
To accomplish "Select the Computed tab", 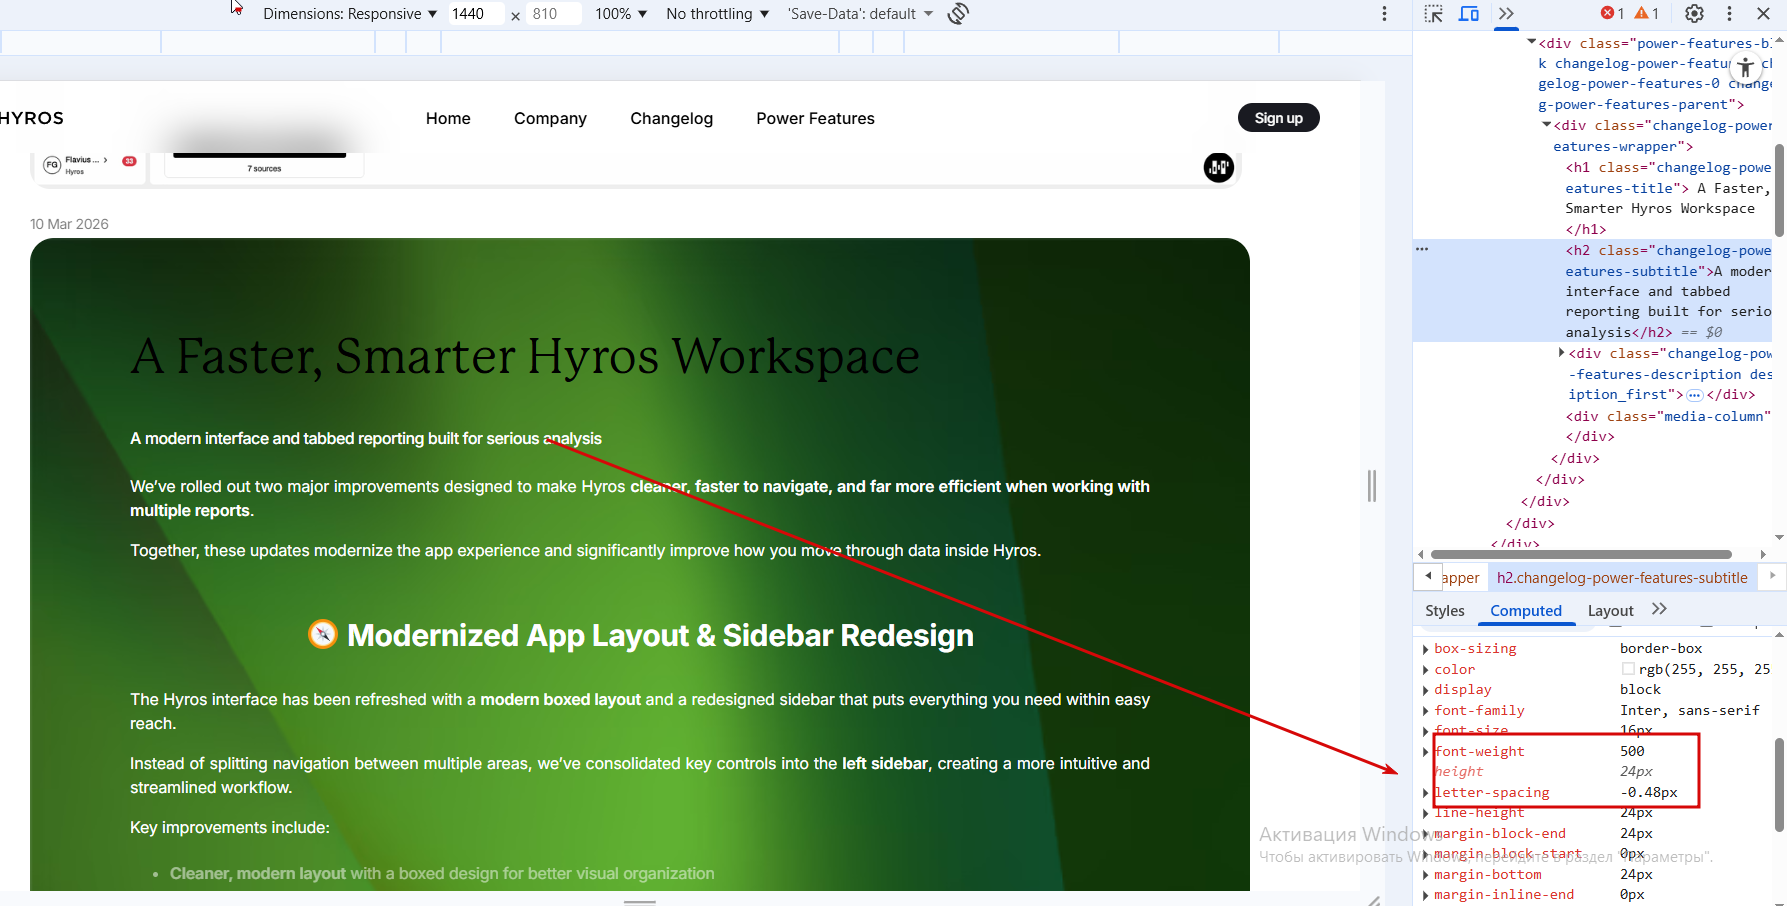I will point(1525,611).
